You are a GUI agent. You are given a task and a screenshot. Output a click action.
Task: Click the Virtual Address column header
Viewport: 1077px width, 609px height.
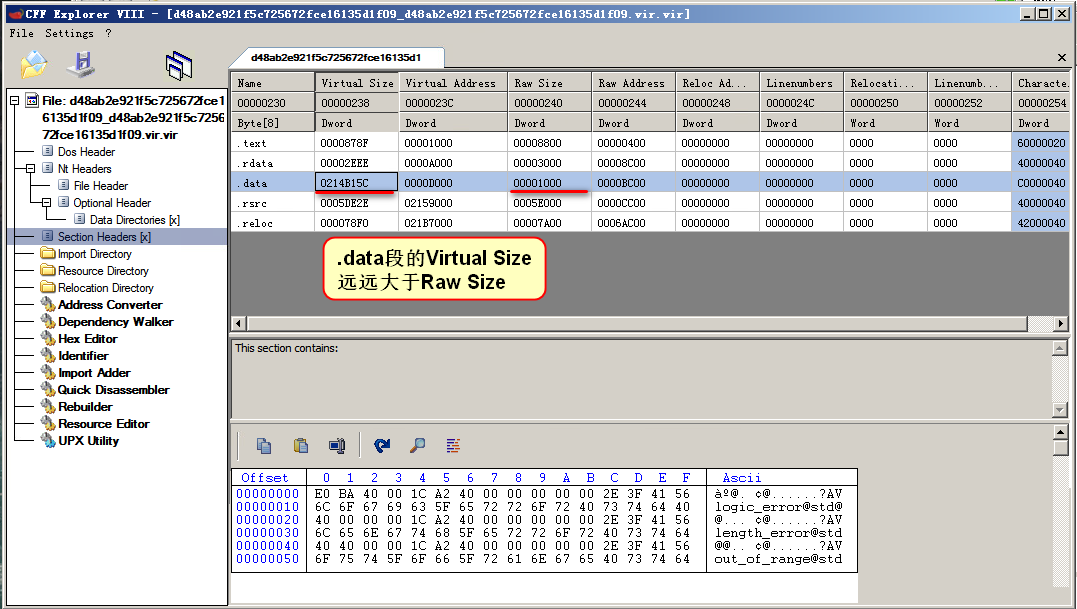click(453, 83)
